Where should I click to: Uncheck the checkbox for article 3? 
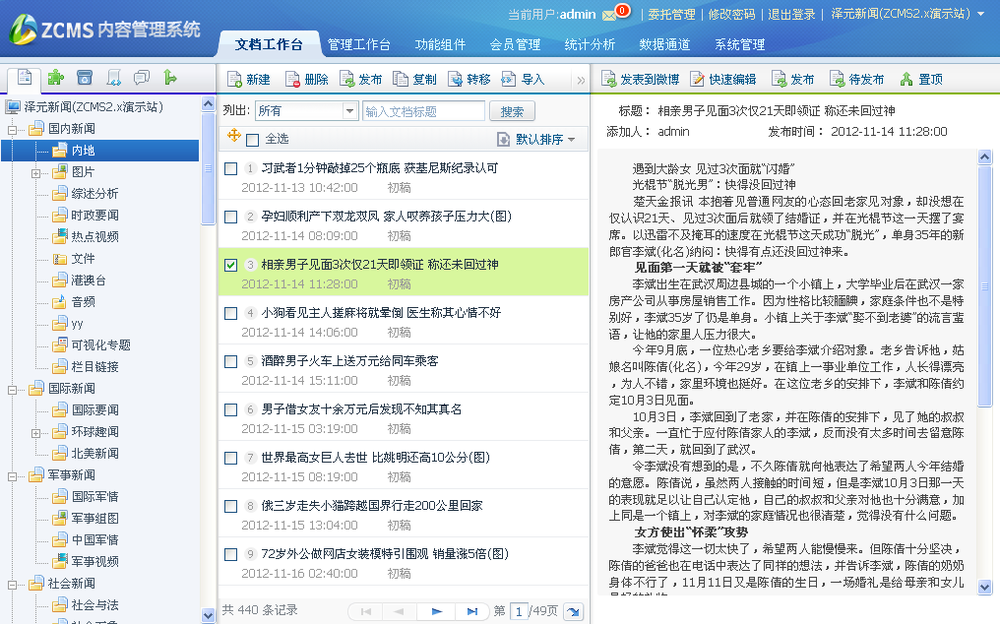231,265
